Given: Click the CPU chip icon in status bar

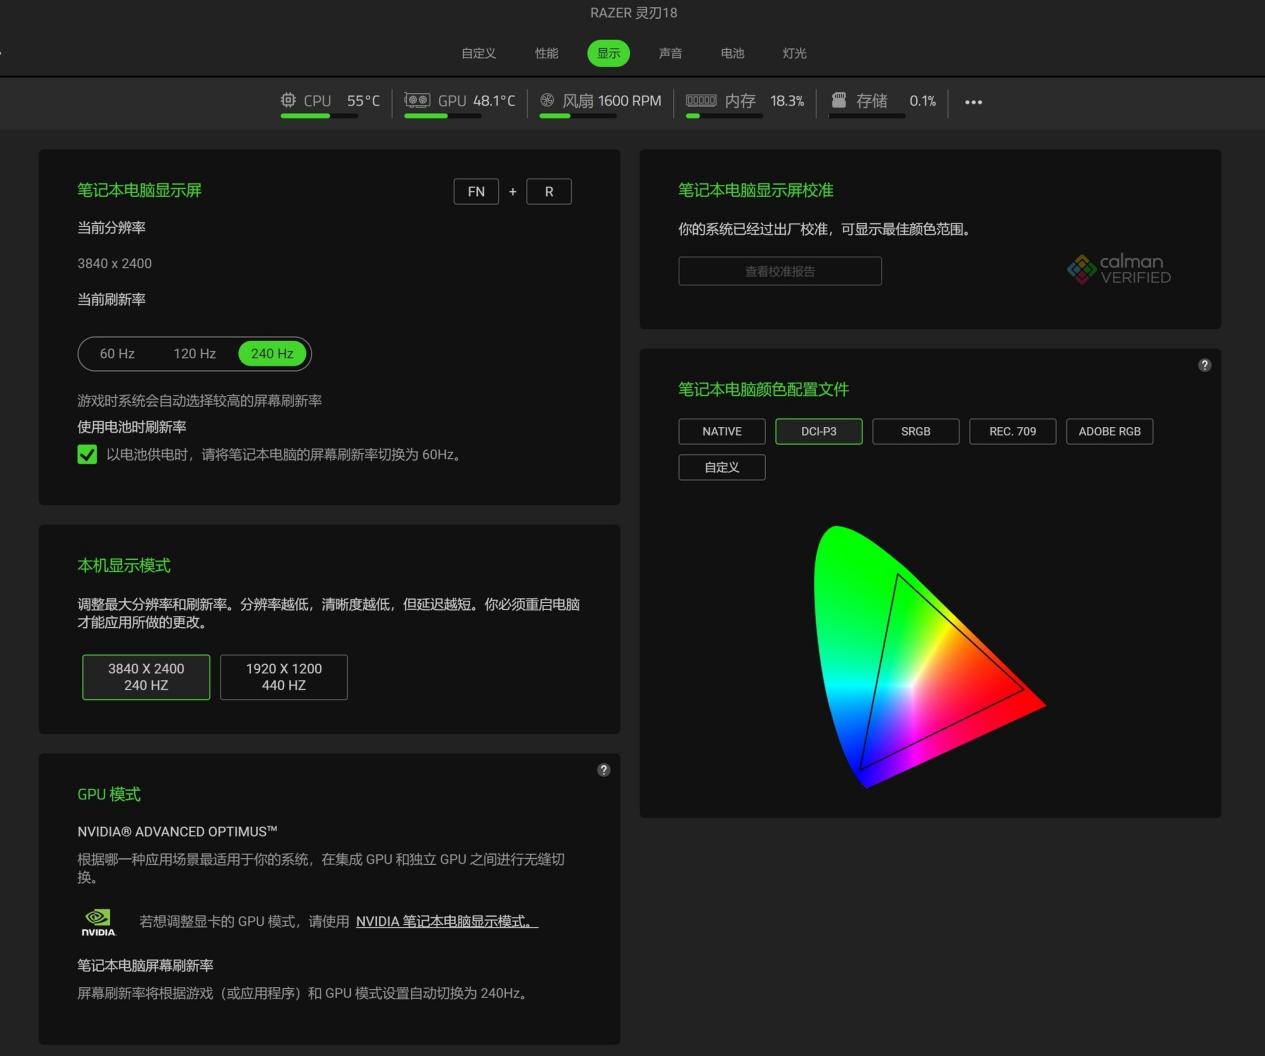Looking at the screenshot, I should (288, 100).
